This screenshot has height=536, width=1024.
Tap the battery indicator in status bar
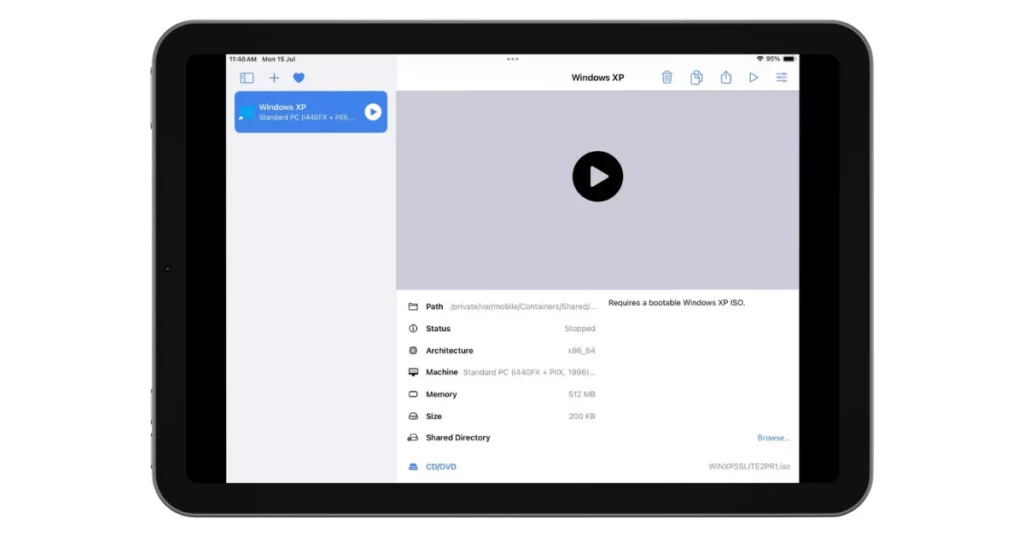tap(789, 59)
